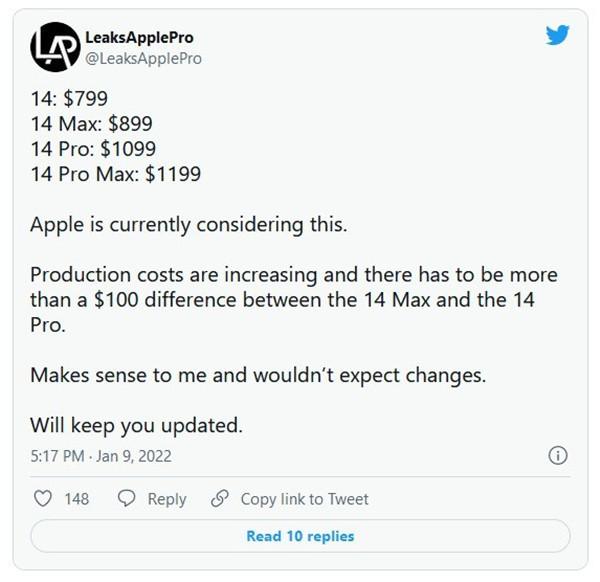The width and height of the screenshot is (600, 582).
Task: Click the "Reply" text label
Action: (x=167, y=498)
